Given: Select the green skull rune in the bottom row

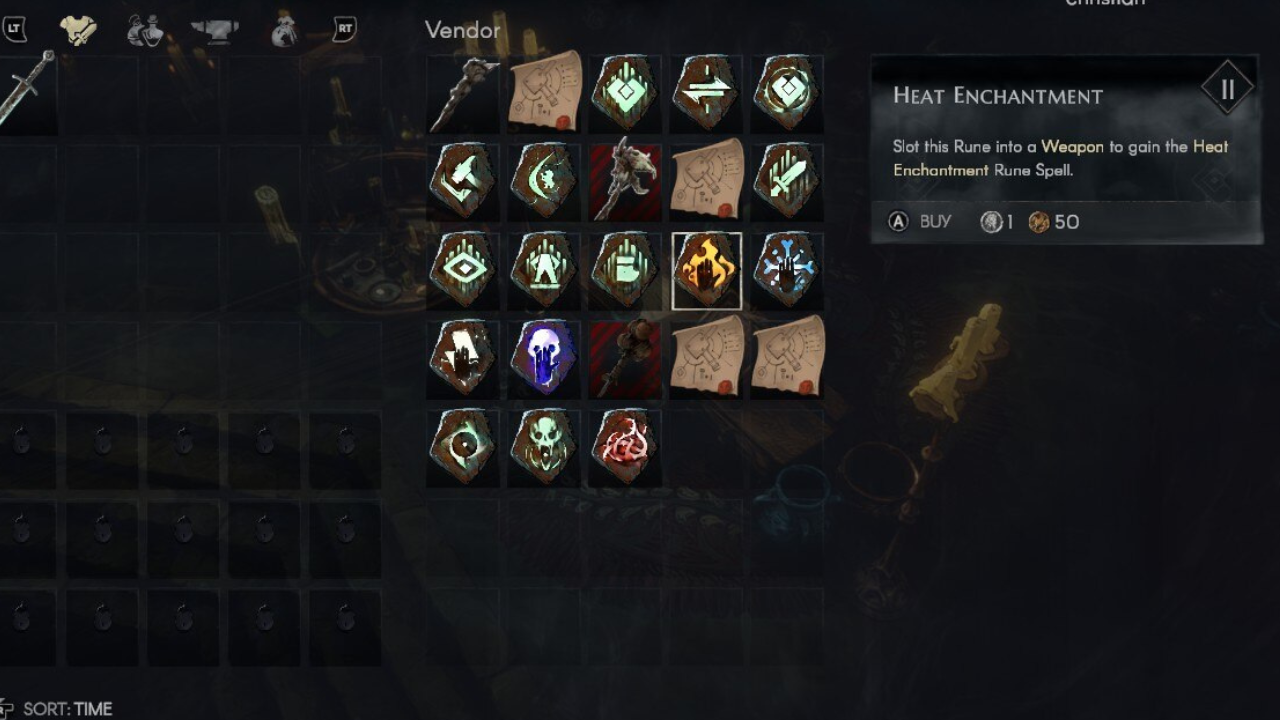Looking at the screenshot, I should tap(544, 446).
